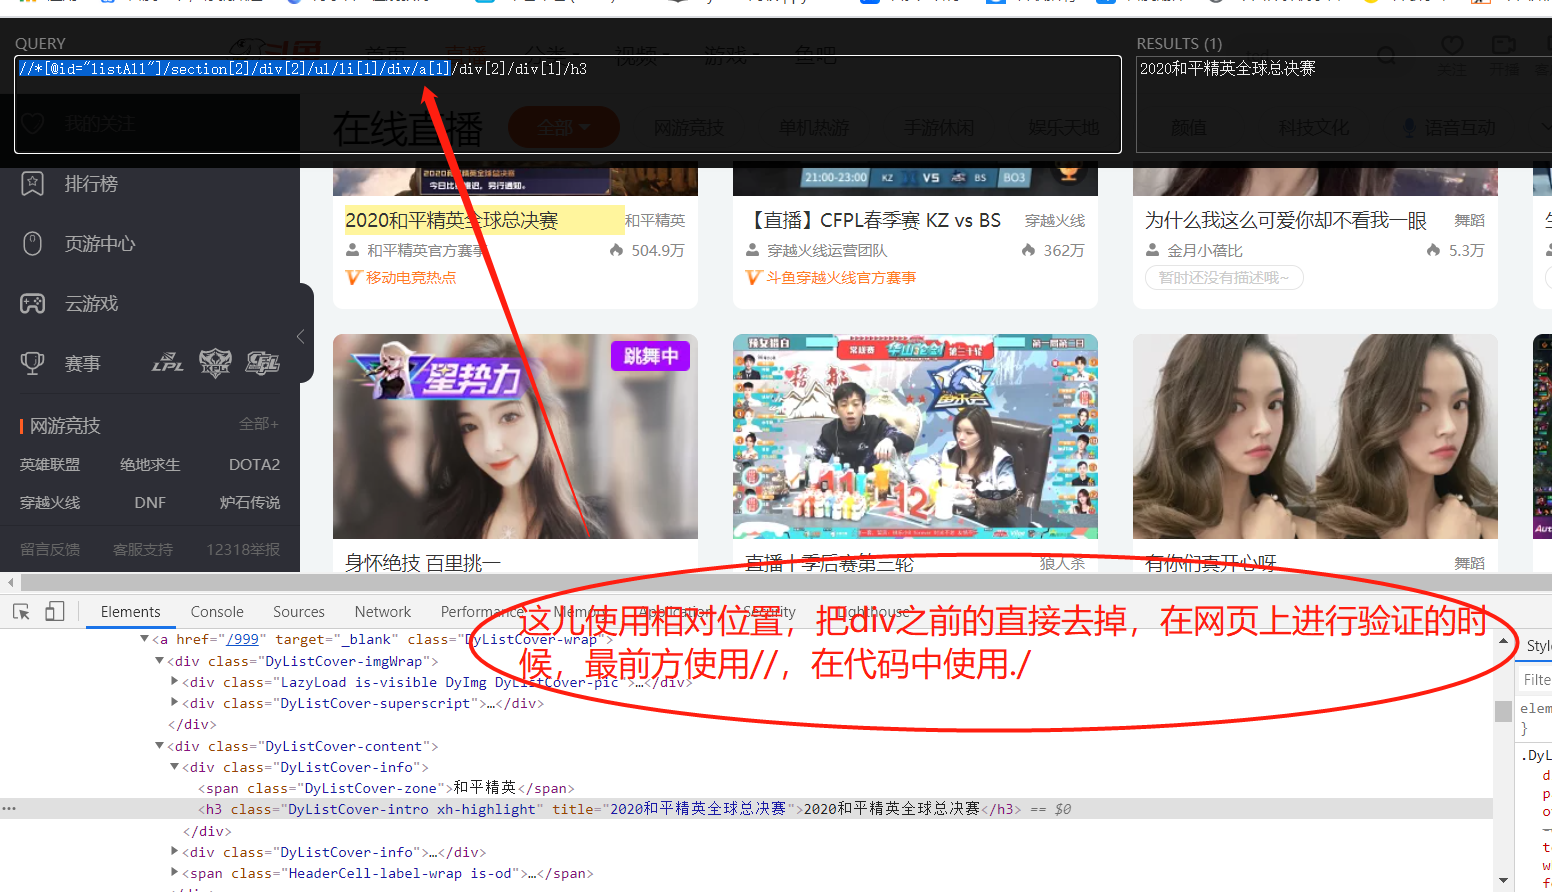1552x892 pixels.
Task: Click the three-dots marker beside h3 row
Action: [x=9, y=808]
